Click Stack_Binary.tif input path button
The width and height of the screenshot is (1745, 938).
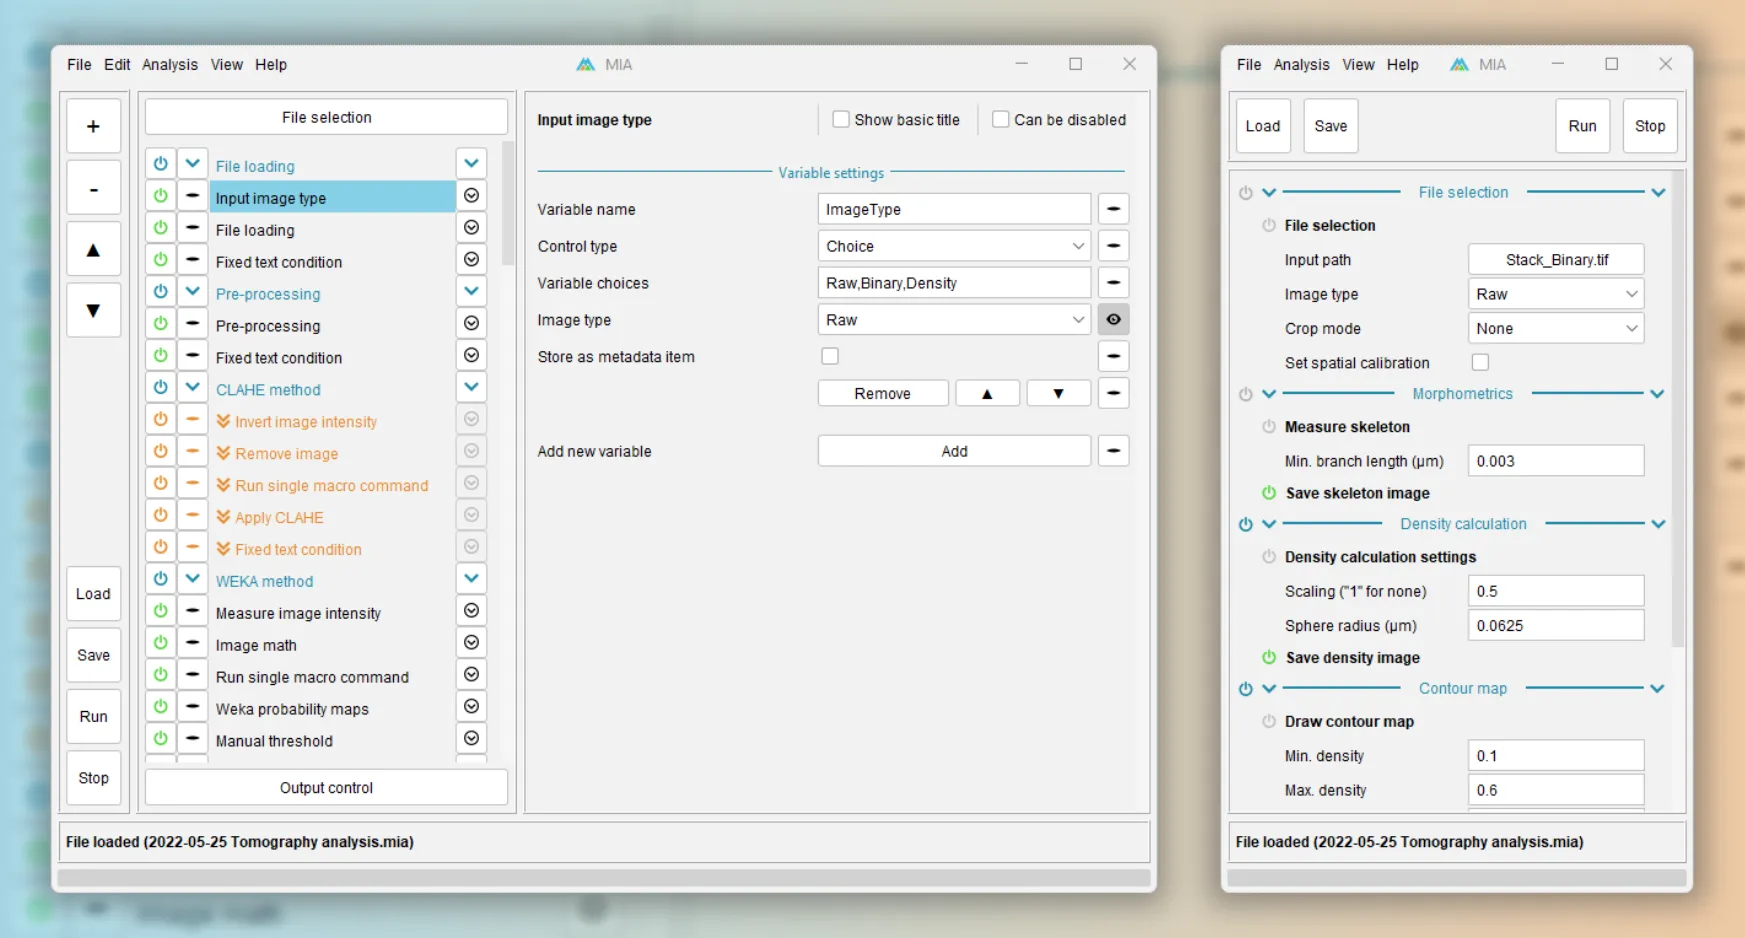point(1556,260)
